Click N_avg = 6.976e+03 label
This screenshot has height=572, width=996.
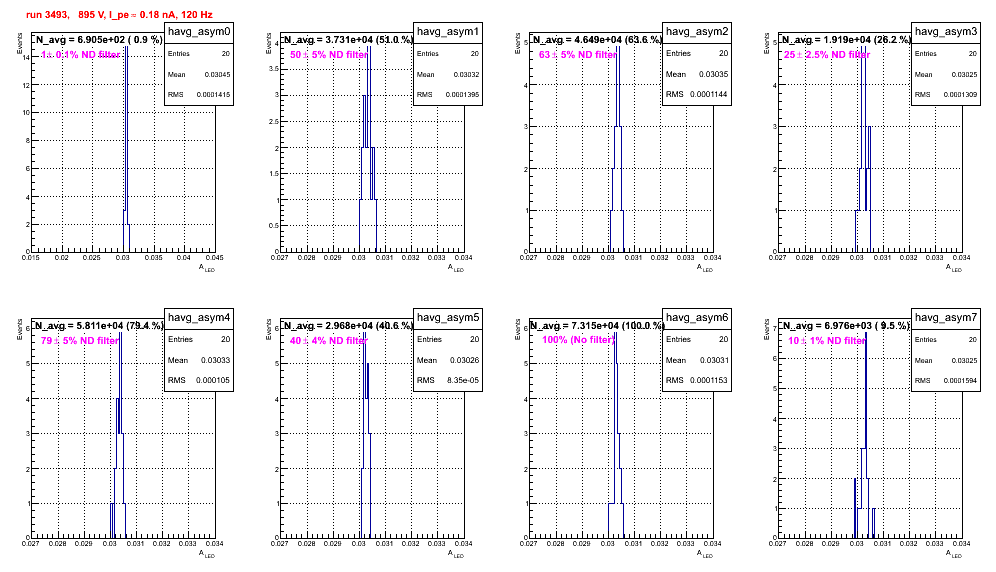(x=845, y=326)
